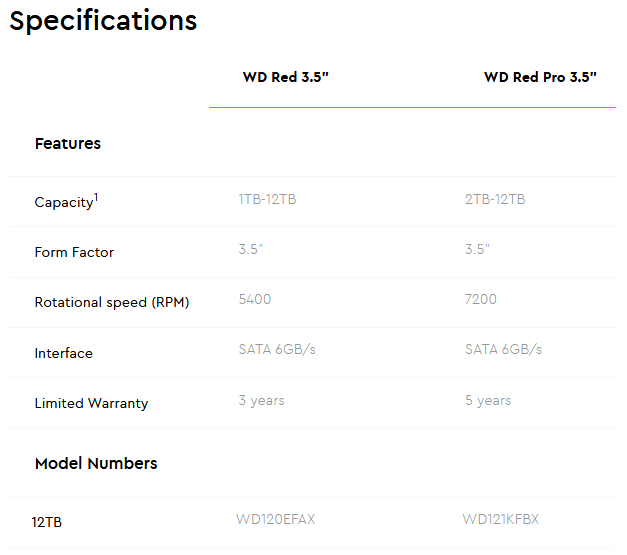
Task: Click the Capacity row label
Action: click(x=63, y=203)
